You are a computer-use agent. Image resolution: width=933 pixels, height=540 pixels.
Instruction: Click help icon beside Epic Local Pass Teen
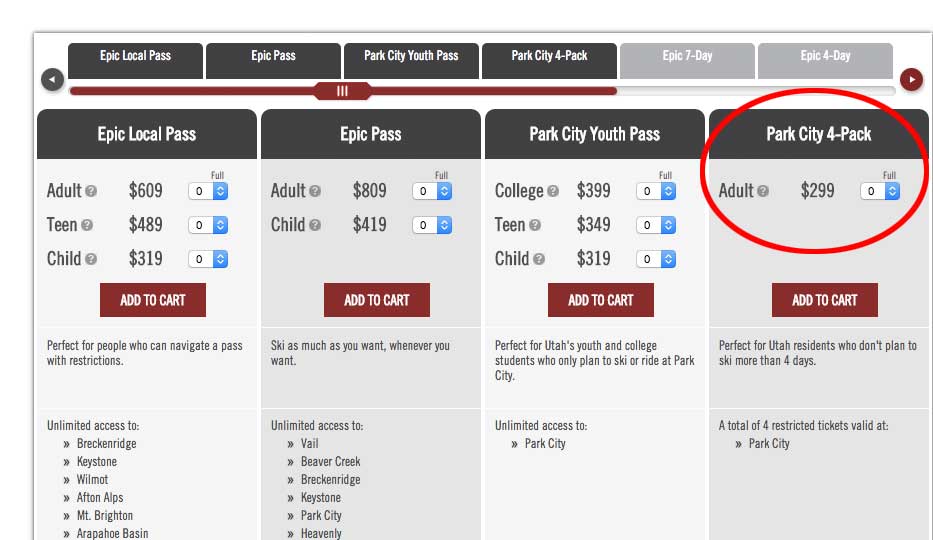(x=87, y=225)
